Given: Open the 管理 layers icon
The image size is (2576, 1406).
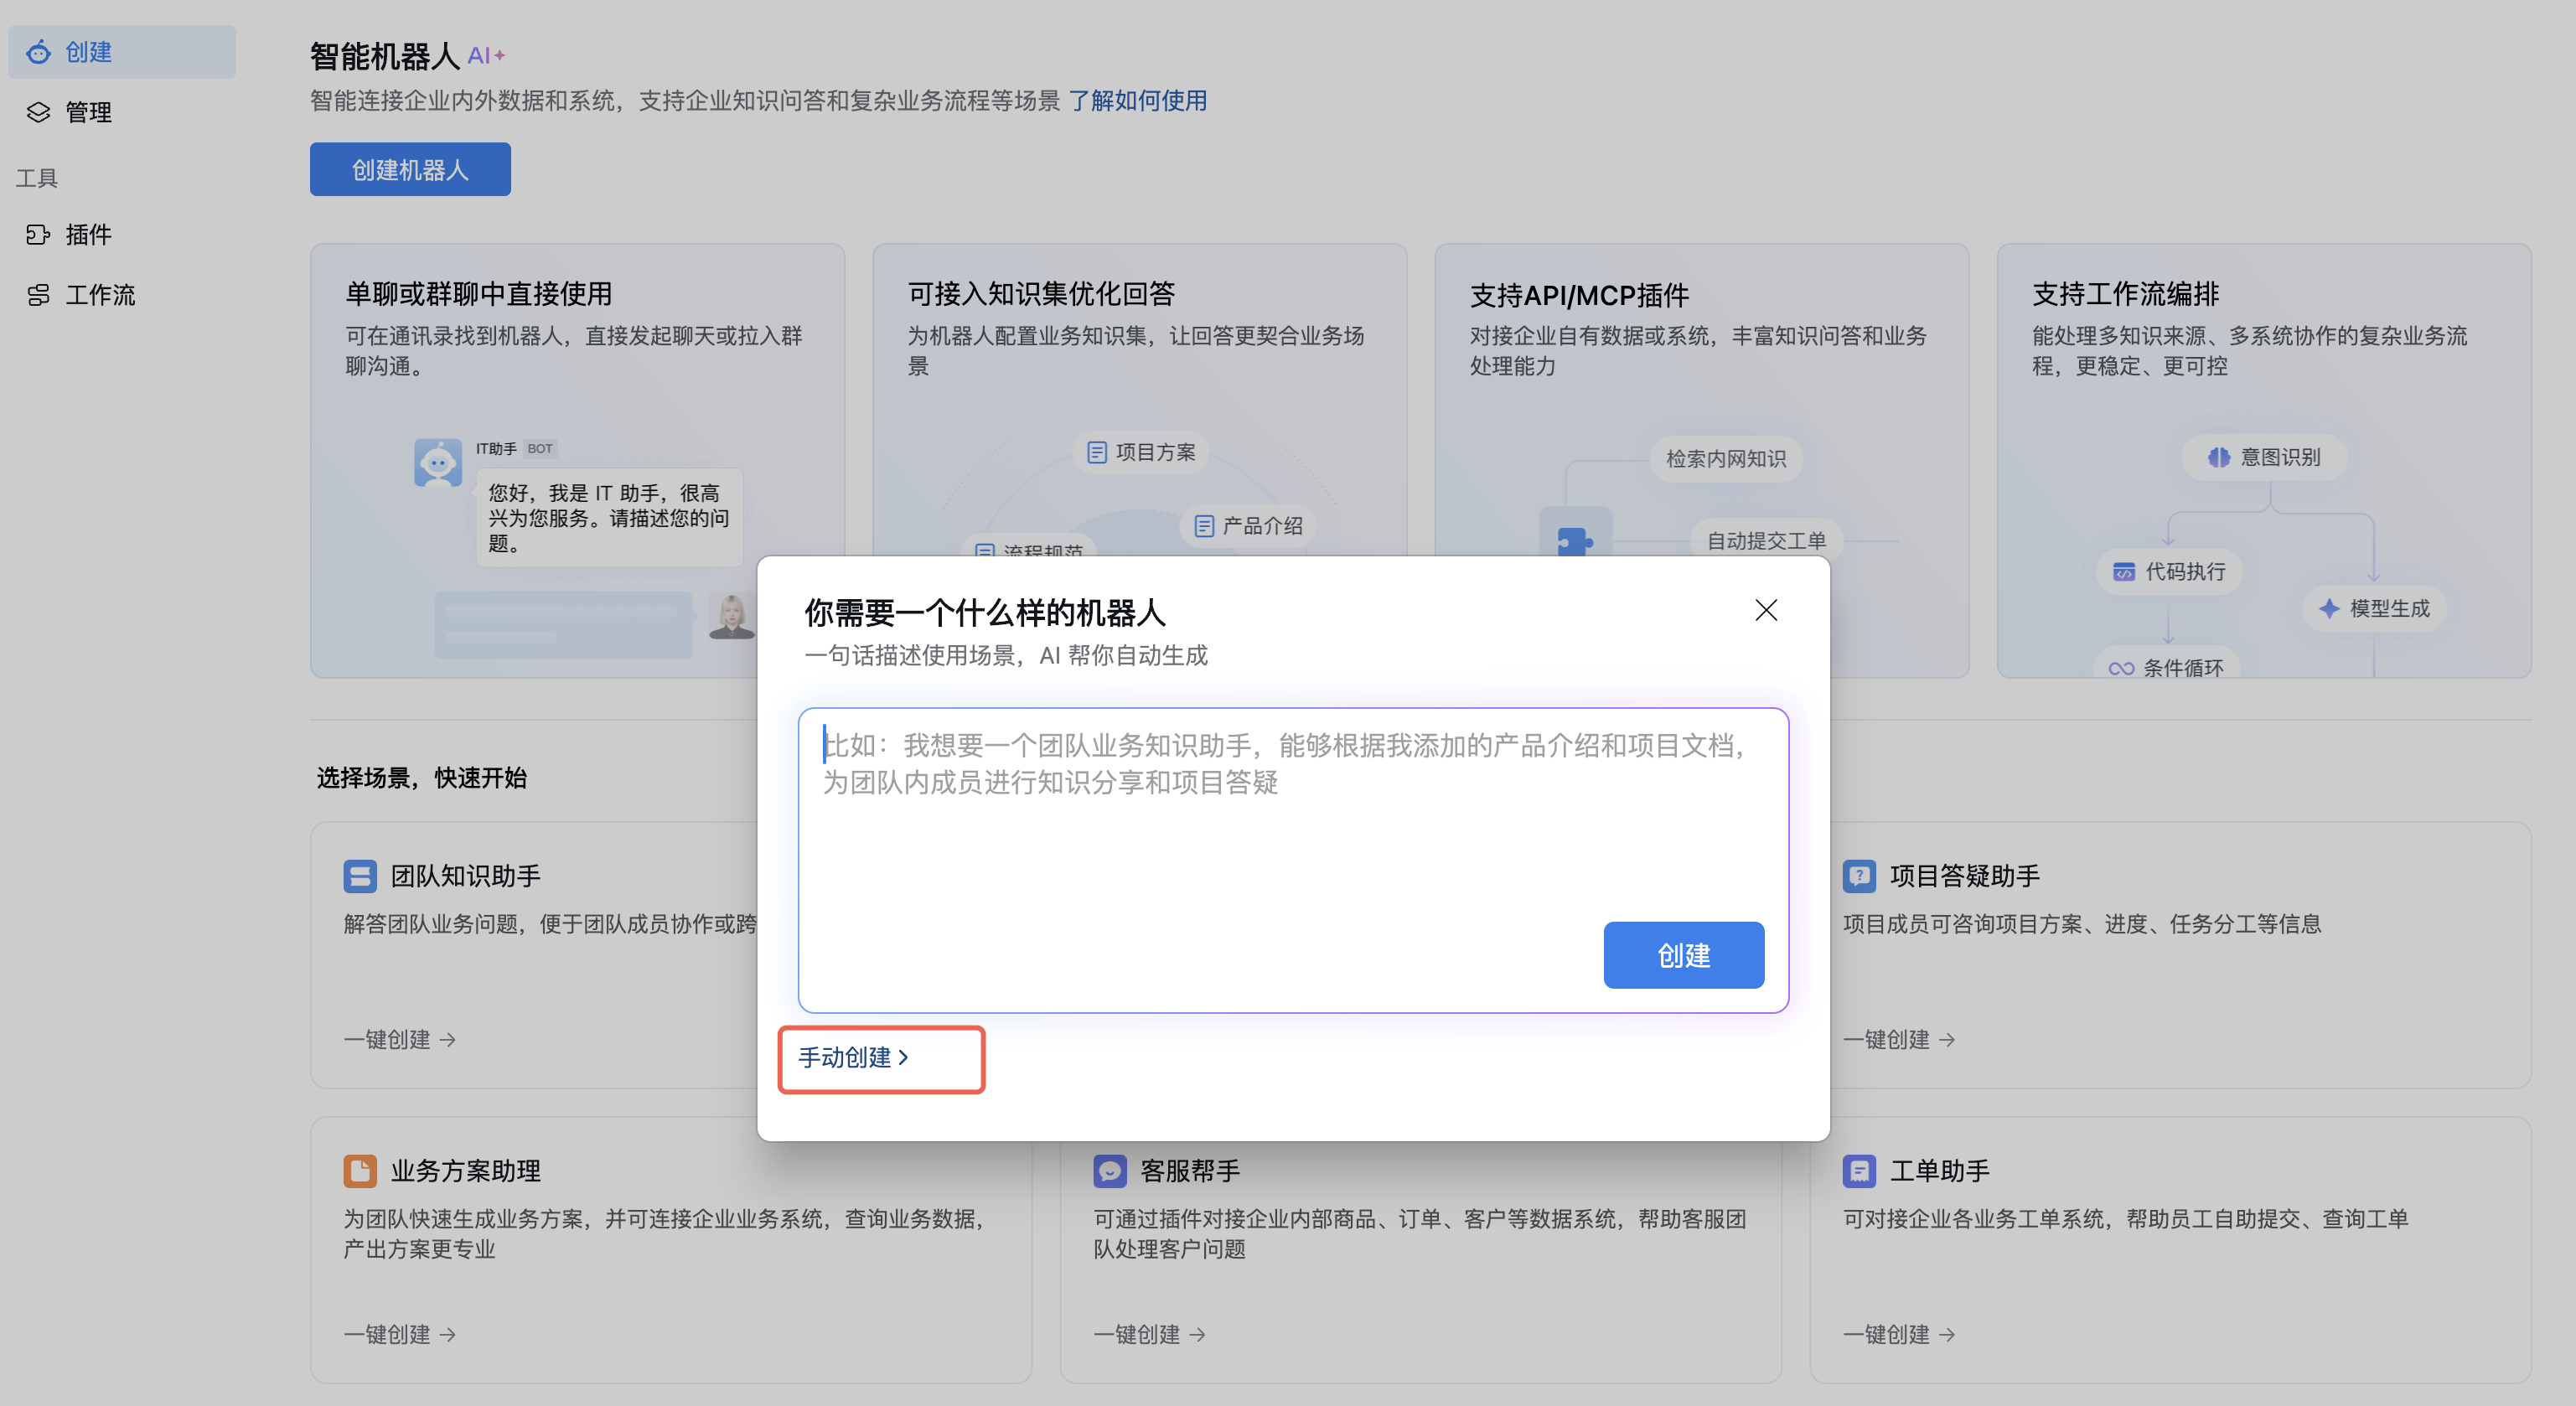Looking at the screenshot, I should (38, 112).
